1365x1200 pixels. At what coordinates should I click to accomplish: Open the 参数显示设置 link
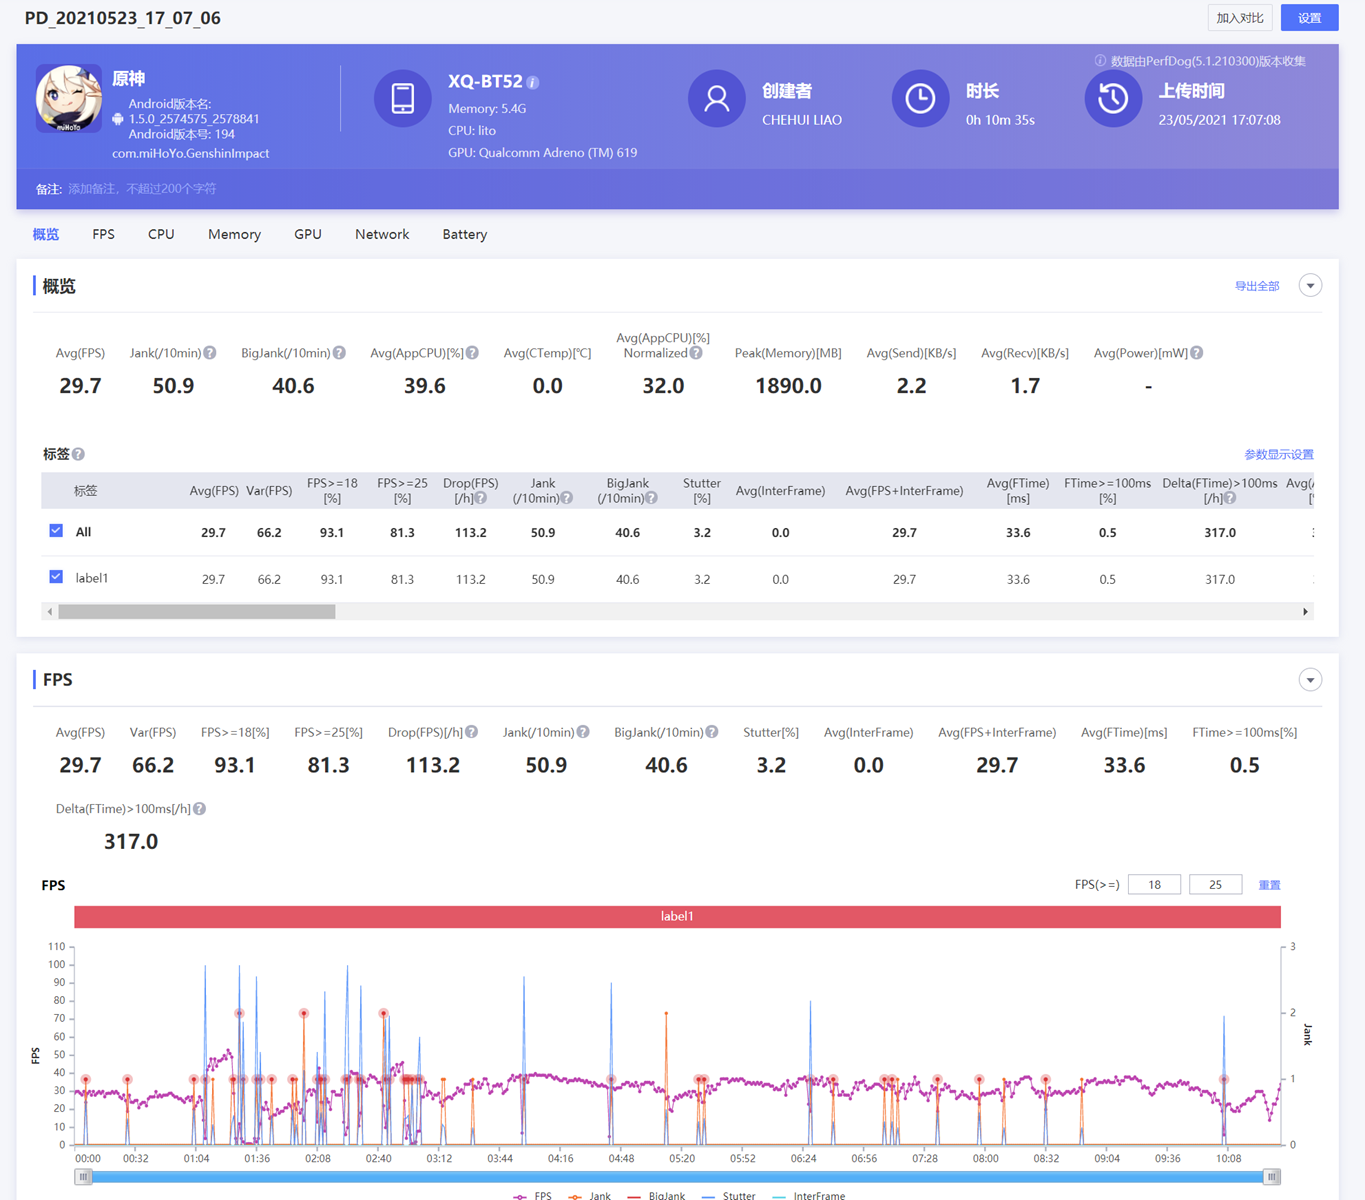coord(1278,454)
